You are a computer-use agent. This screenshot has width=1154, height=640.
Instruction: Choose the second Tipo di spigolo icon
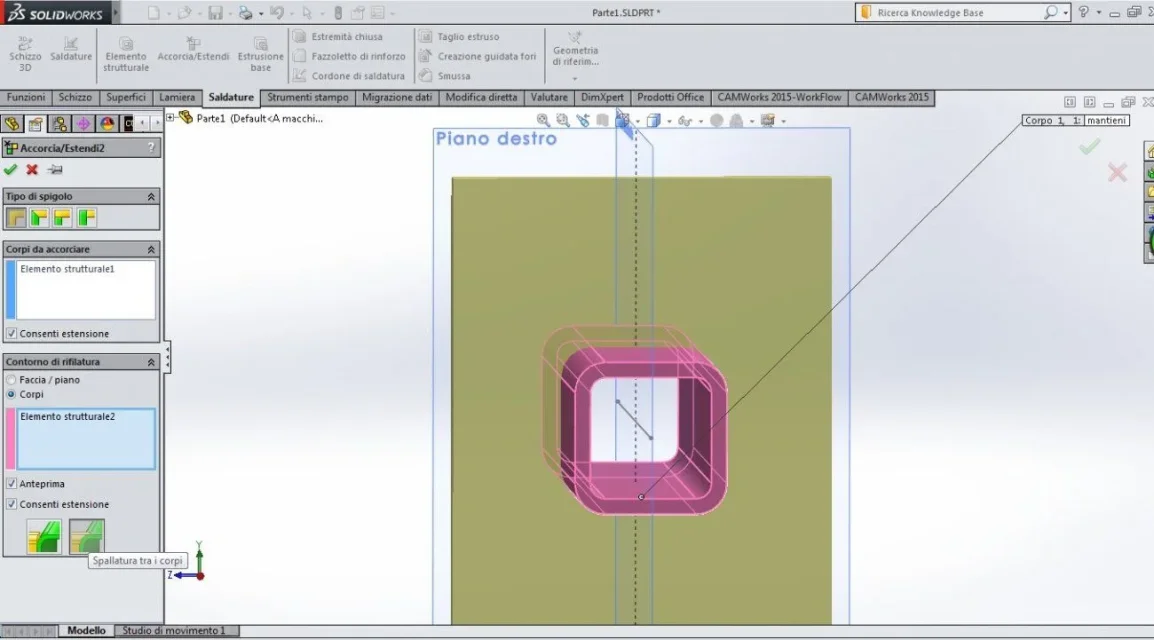pos(39,218)
